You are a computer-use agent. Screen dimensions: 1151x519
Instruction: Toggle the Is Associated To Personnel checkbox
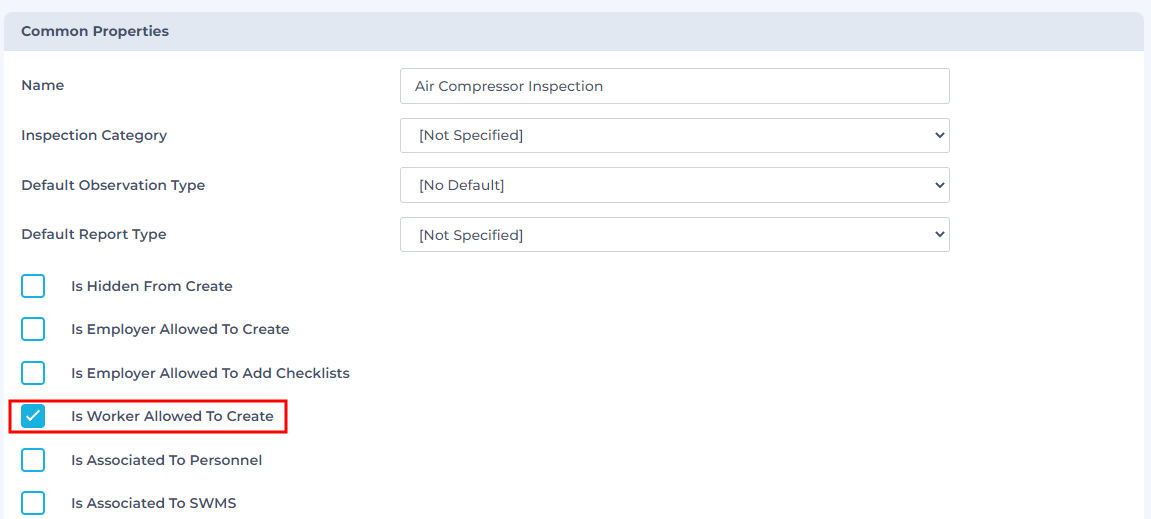33,460
